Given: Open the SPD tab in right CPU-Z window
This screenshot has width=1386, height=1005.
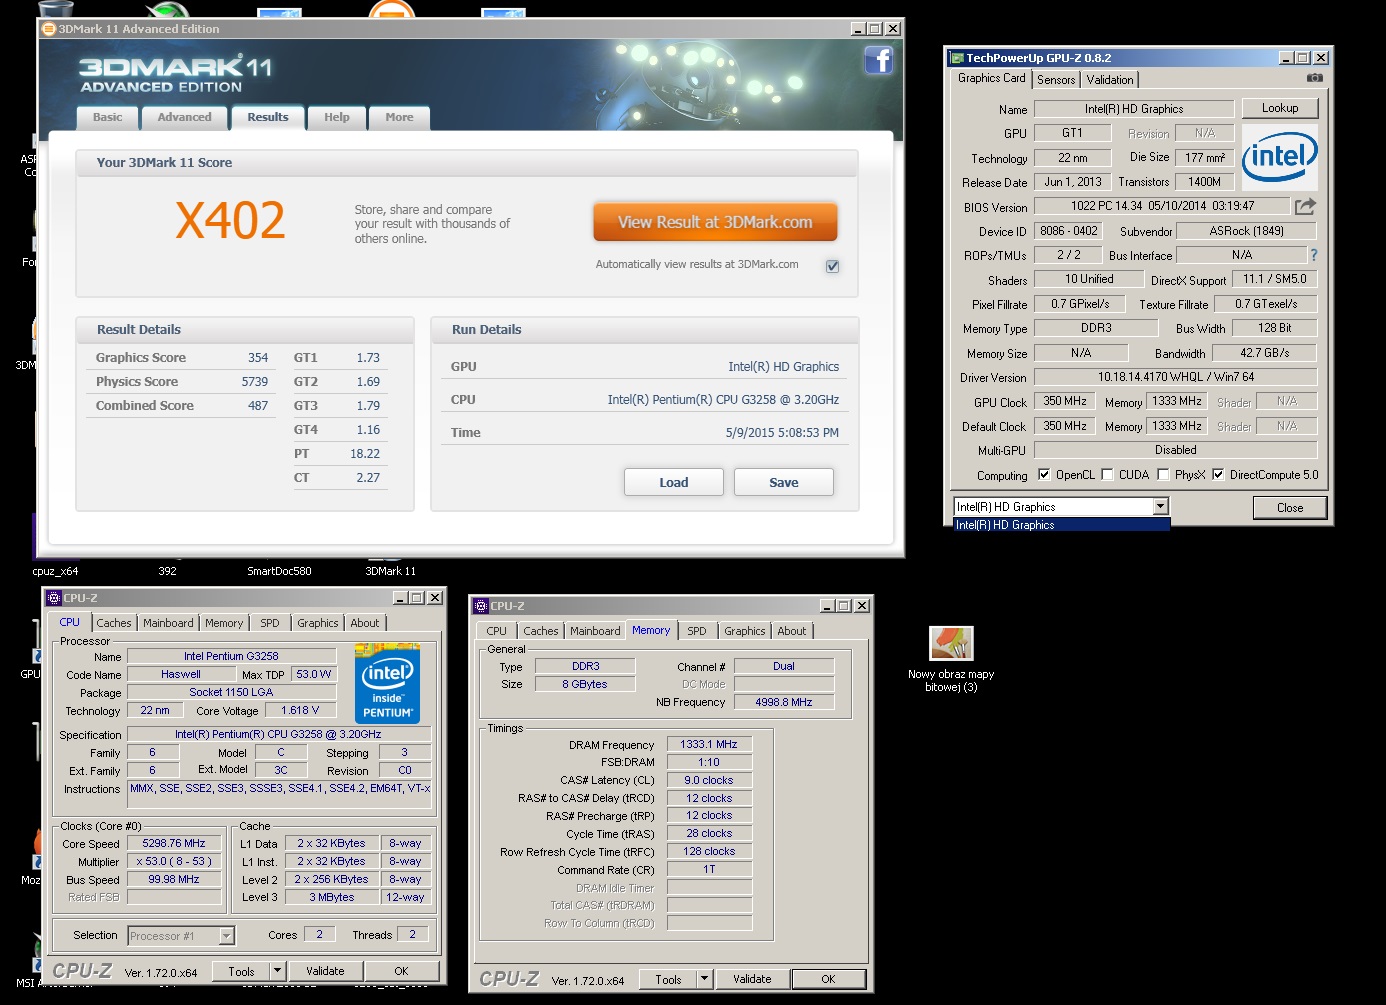Looking at the screenshot, I should [697, 631].
